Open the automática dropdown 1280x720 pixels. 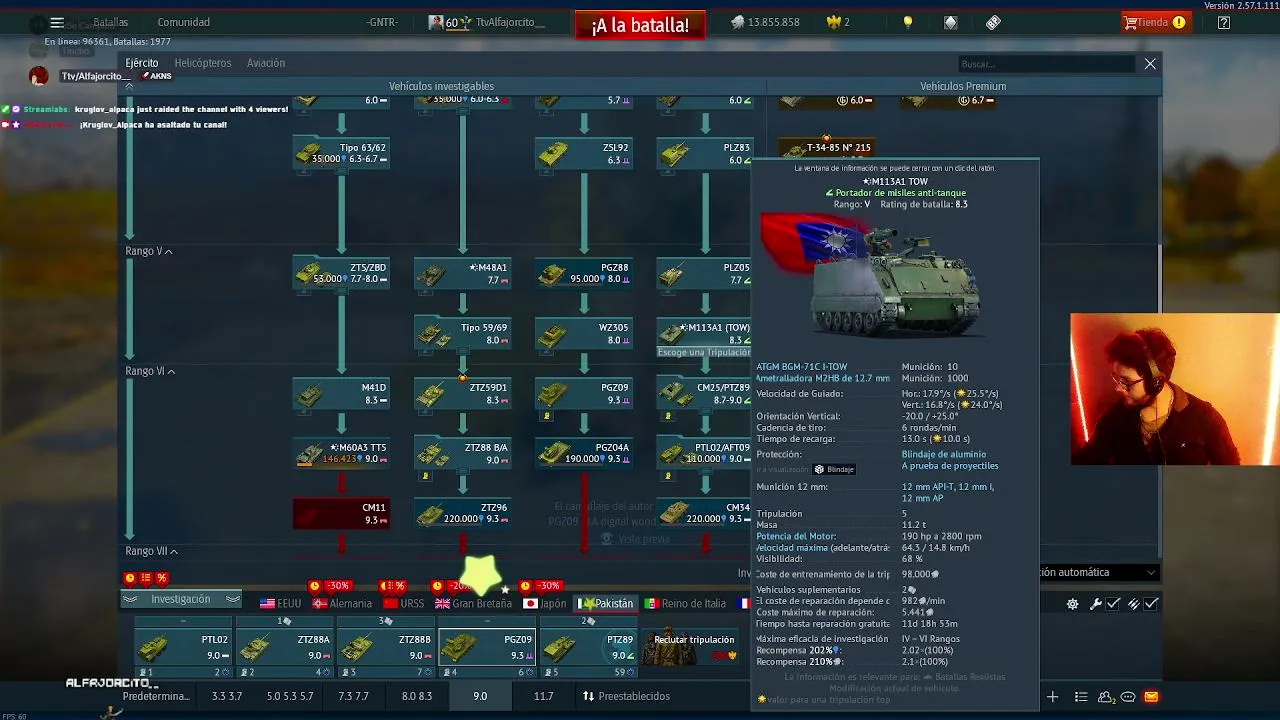coord(1098,572)
